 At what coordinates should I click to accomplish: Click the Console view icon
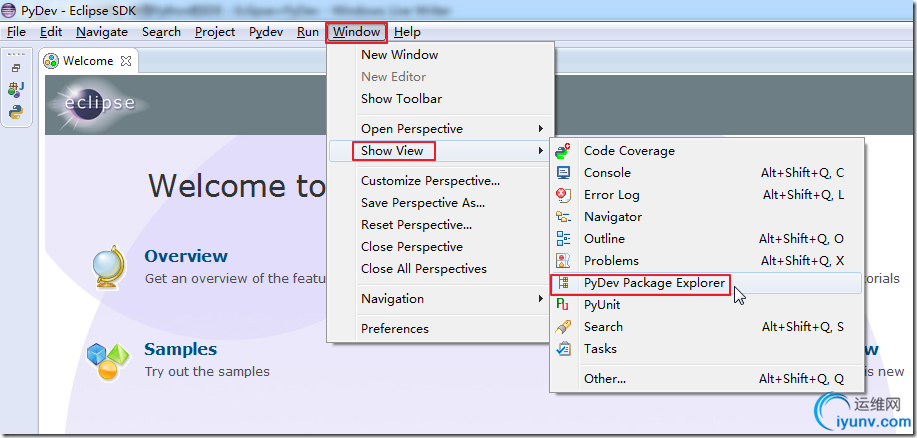pyautogui.click(x=563, y=173)
